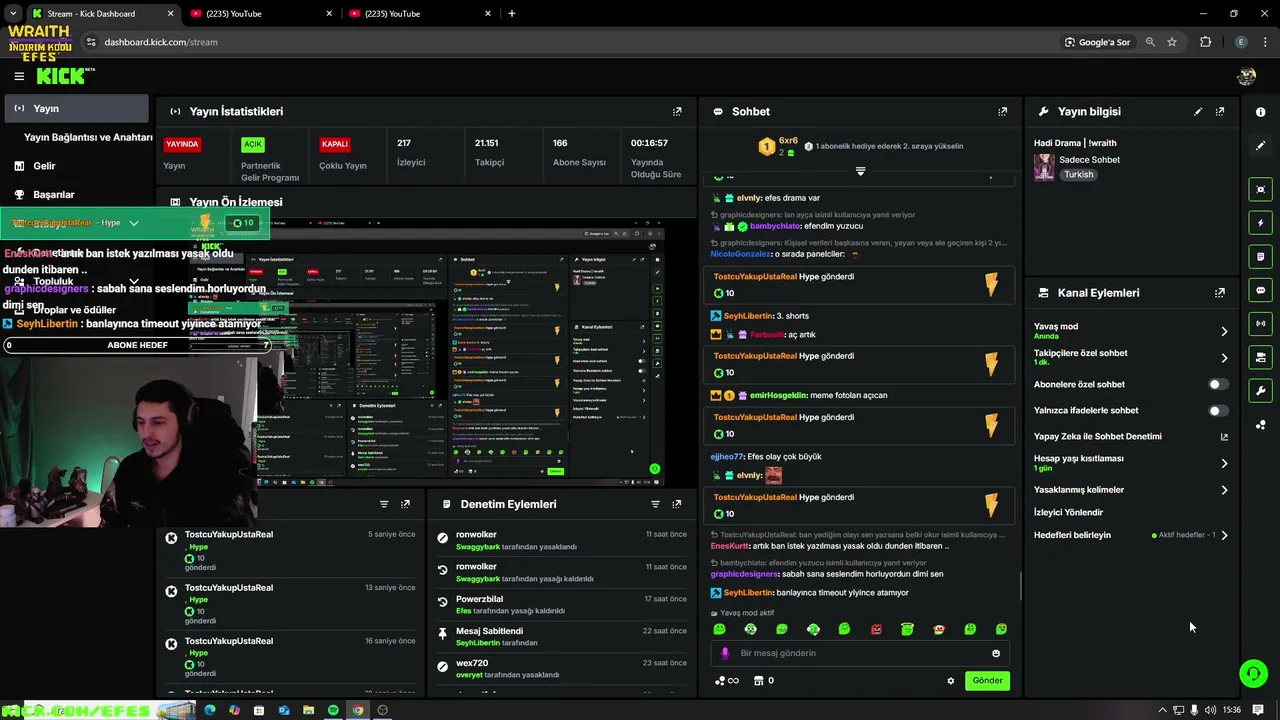Click the red angry emote in quick bar
The image size is (1280, 720).
point(876,629)
